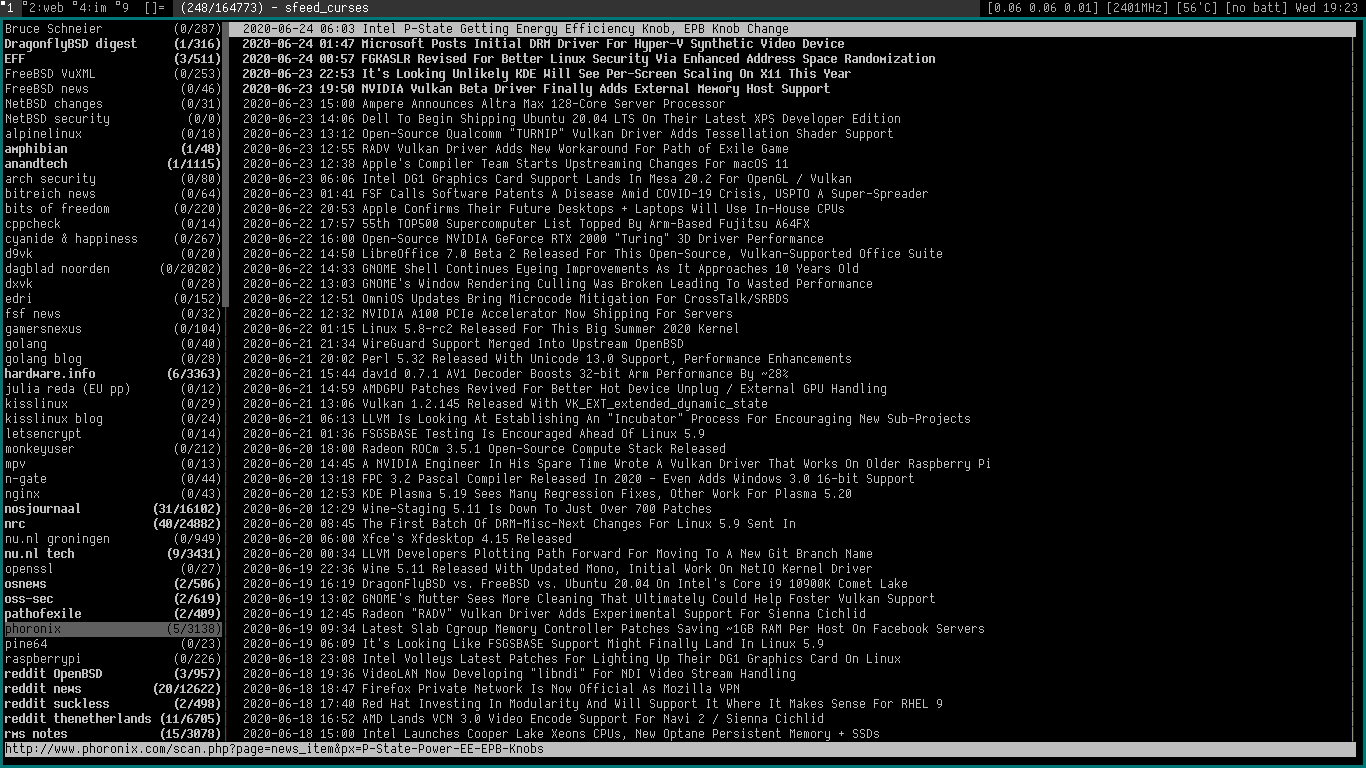Screen dimensions: 1366x768
Task: Select the nosjournaal feed in sidebar
Action: click(x=43, y=509)
